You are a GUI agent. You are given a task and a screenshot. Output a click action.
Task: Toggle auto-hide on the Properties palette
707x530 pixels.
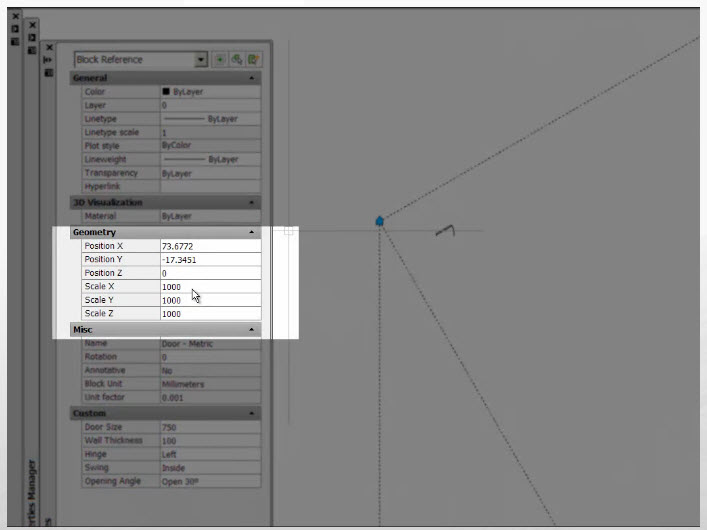[48, 60]
